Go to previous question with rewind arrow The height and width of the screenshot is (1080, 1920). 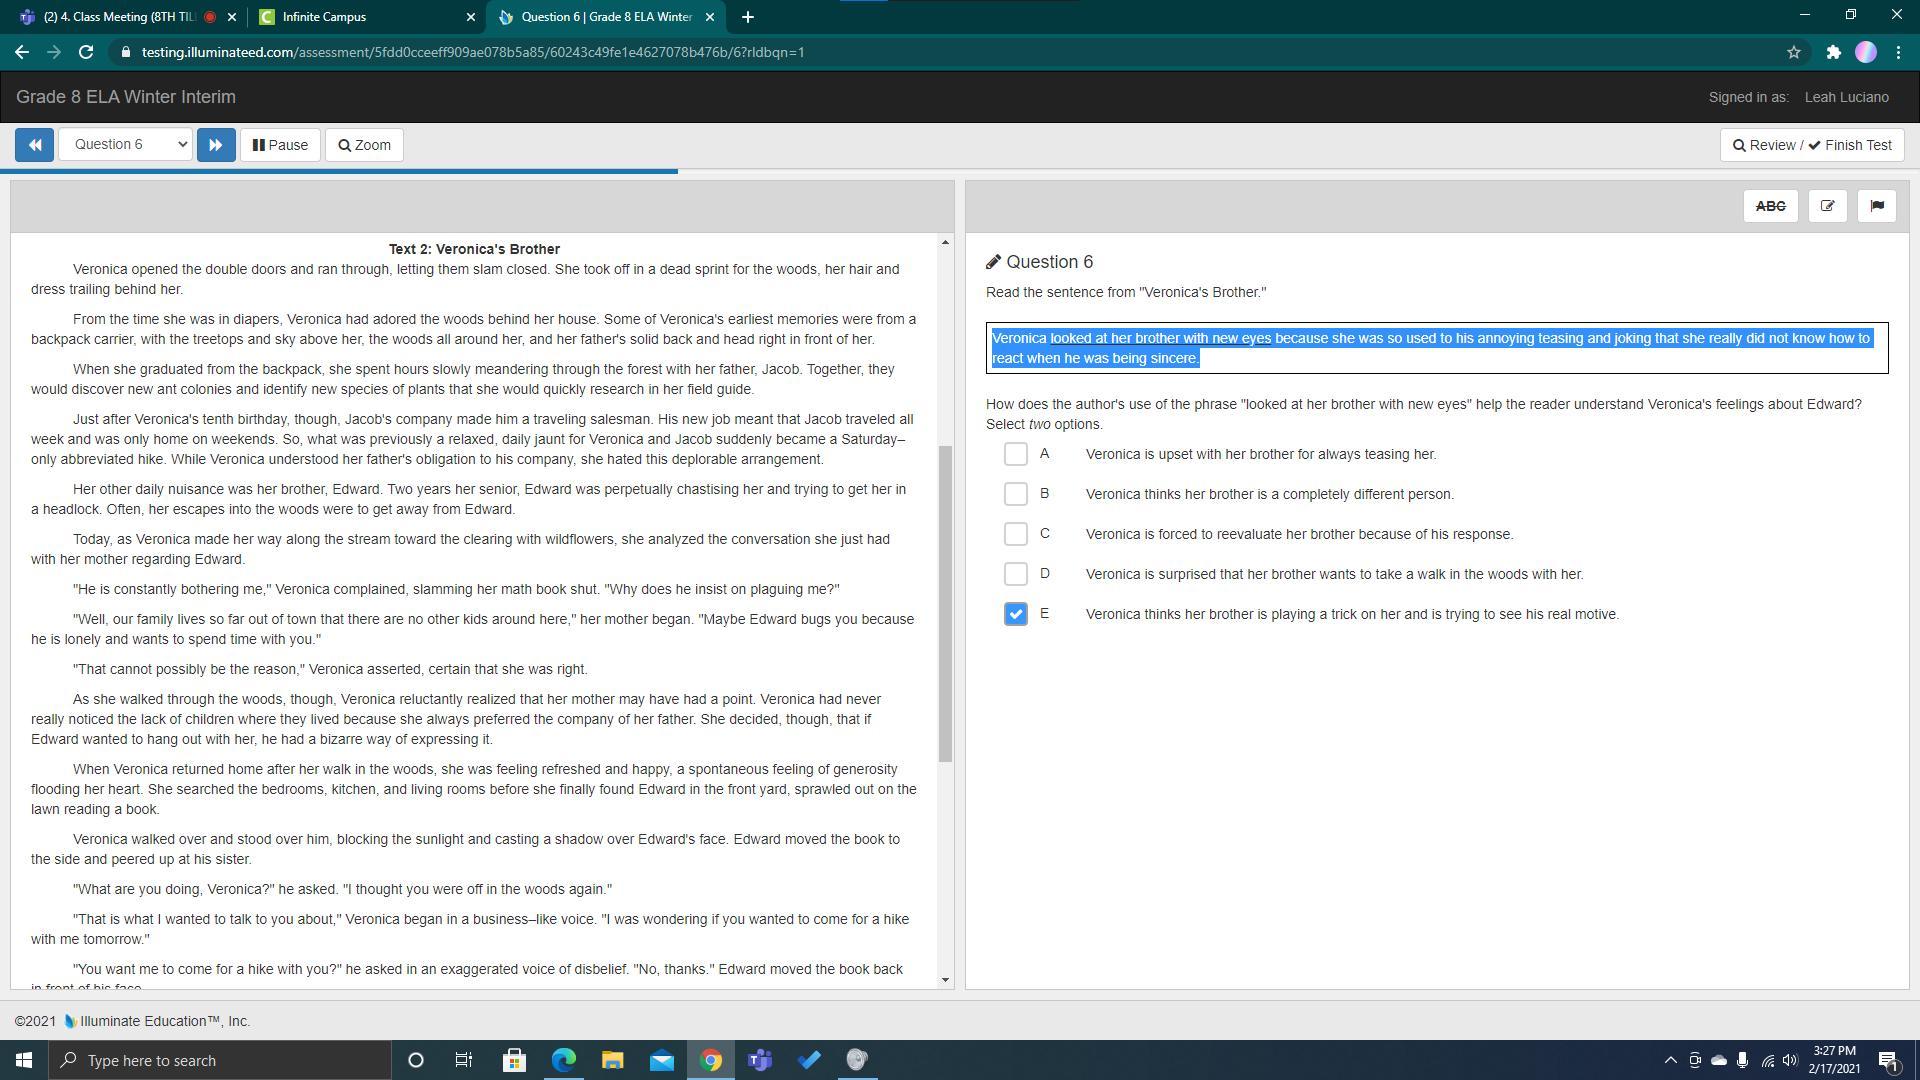pos(34,145)
